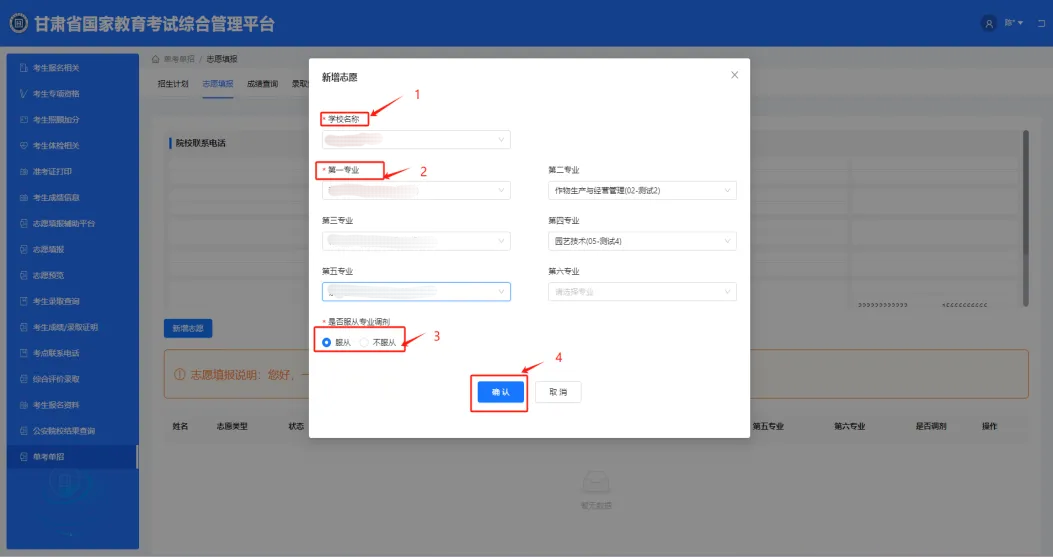Select the 服从 radio button

[327, 343]
